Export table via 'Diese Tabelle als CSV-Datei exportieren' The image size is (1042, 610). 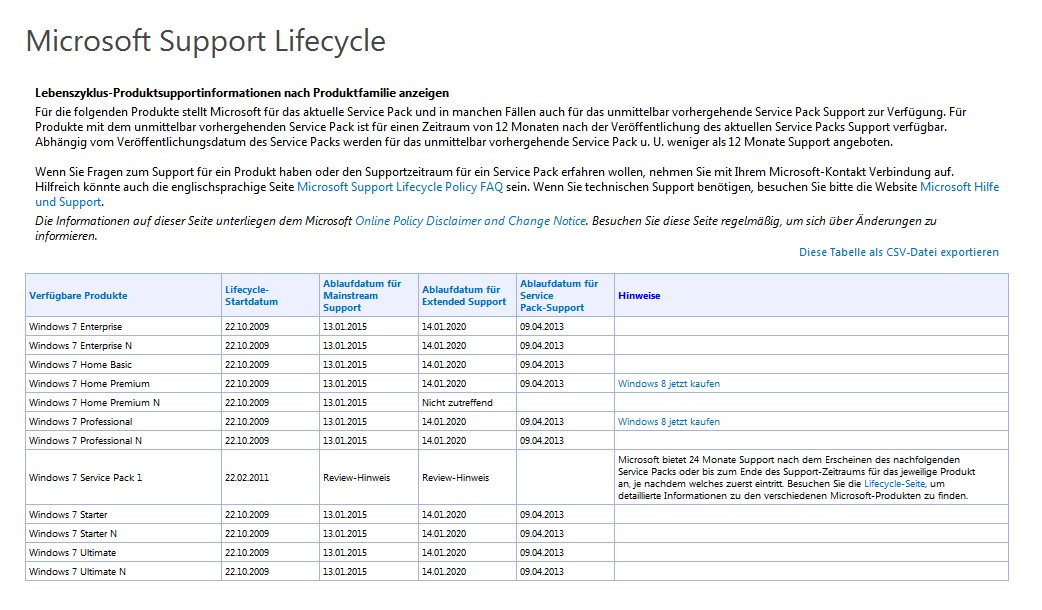pyautogui.click(x=898, y=252)
